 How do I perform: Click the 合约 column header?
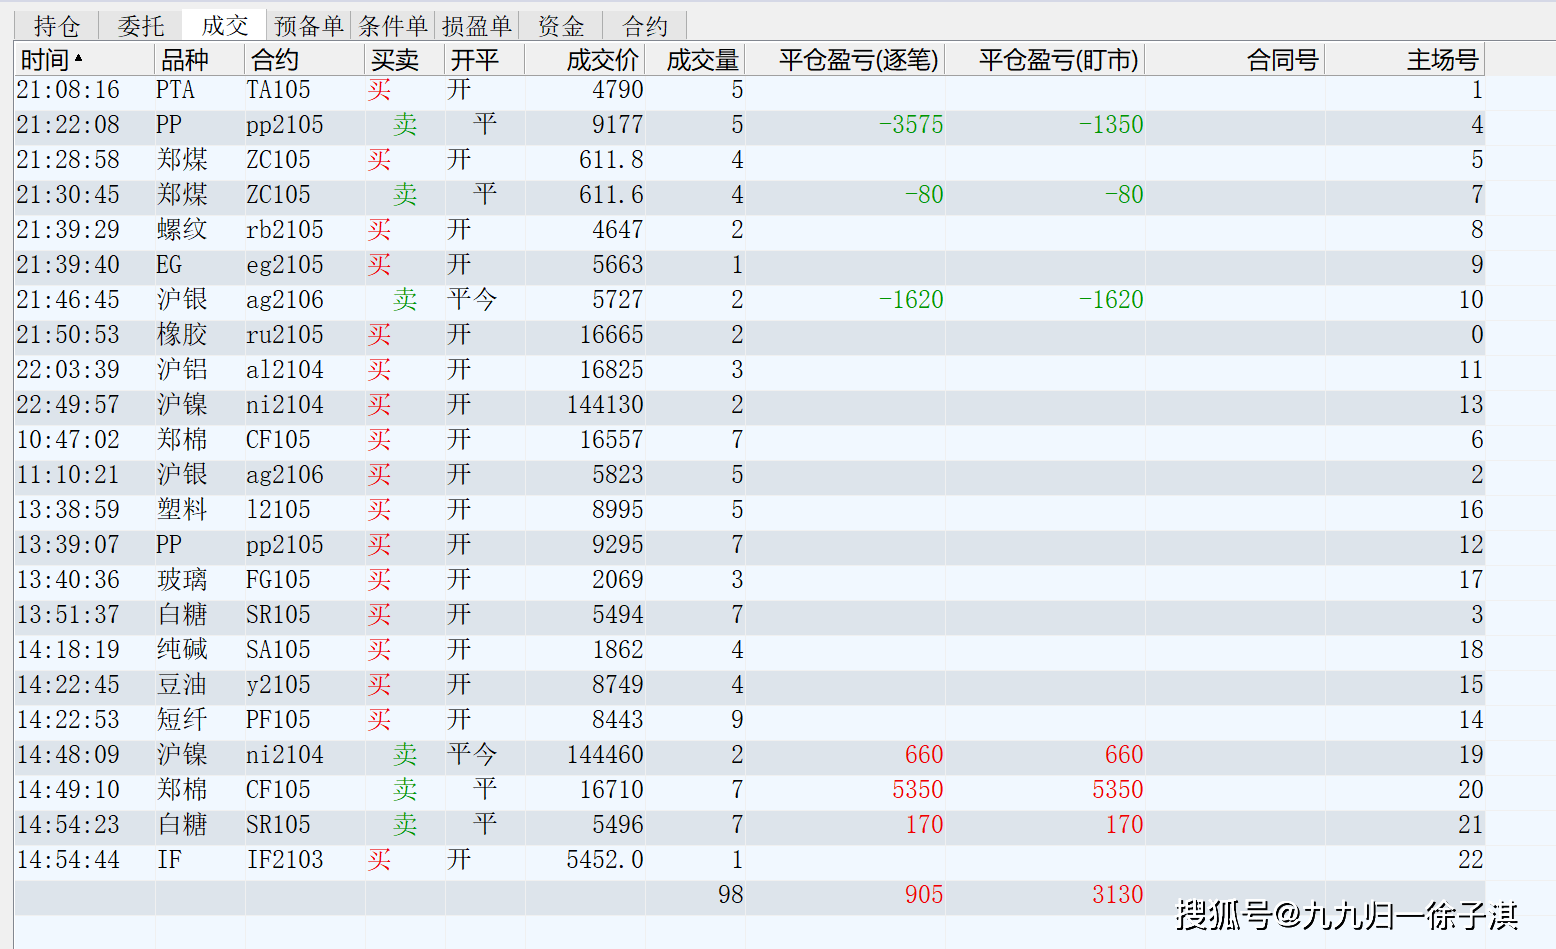305,60
